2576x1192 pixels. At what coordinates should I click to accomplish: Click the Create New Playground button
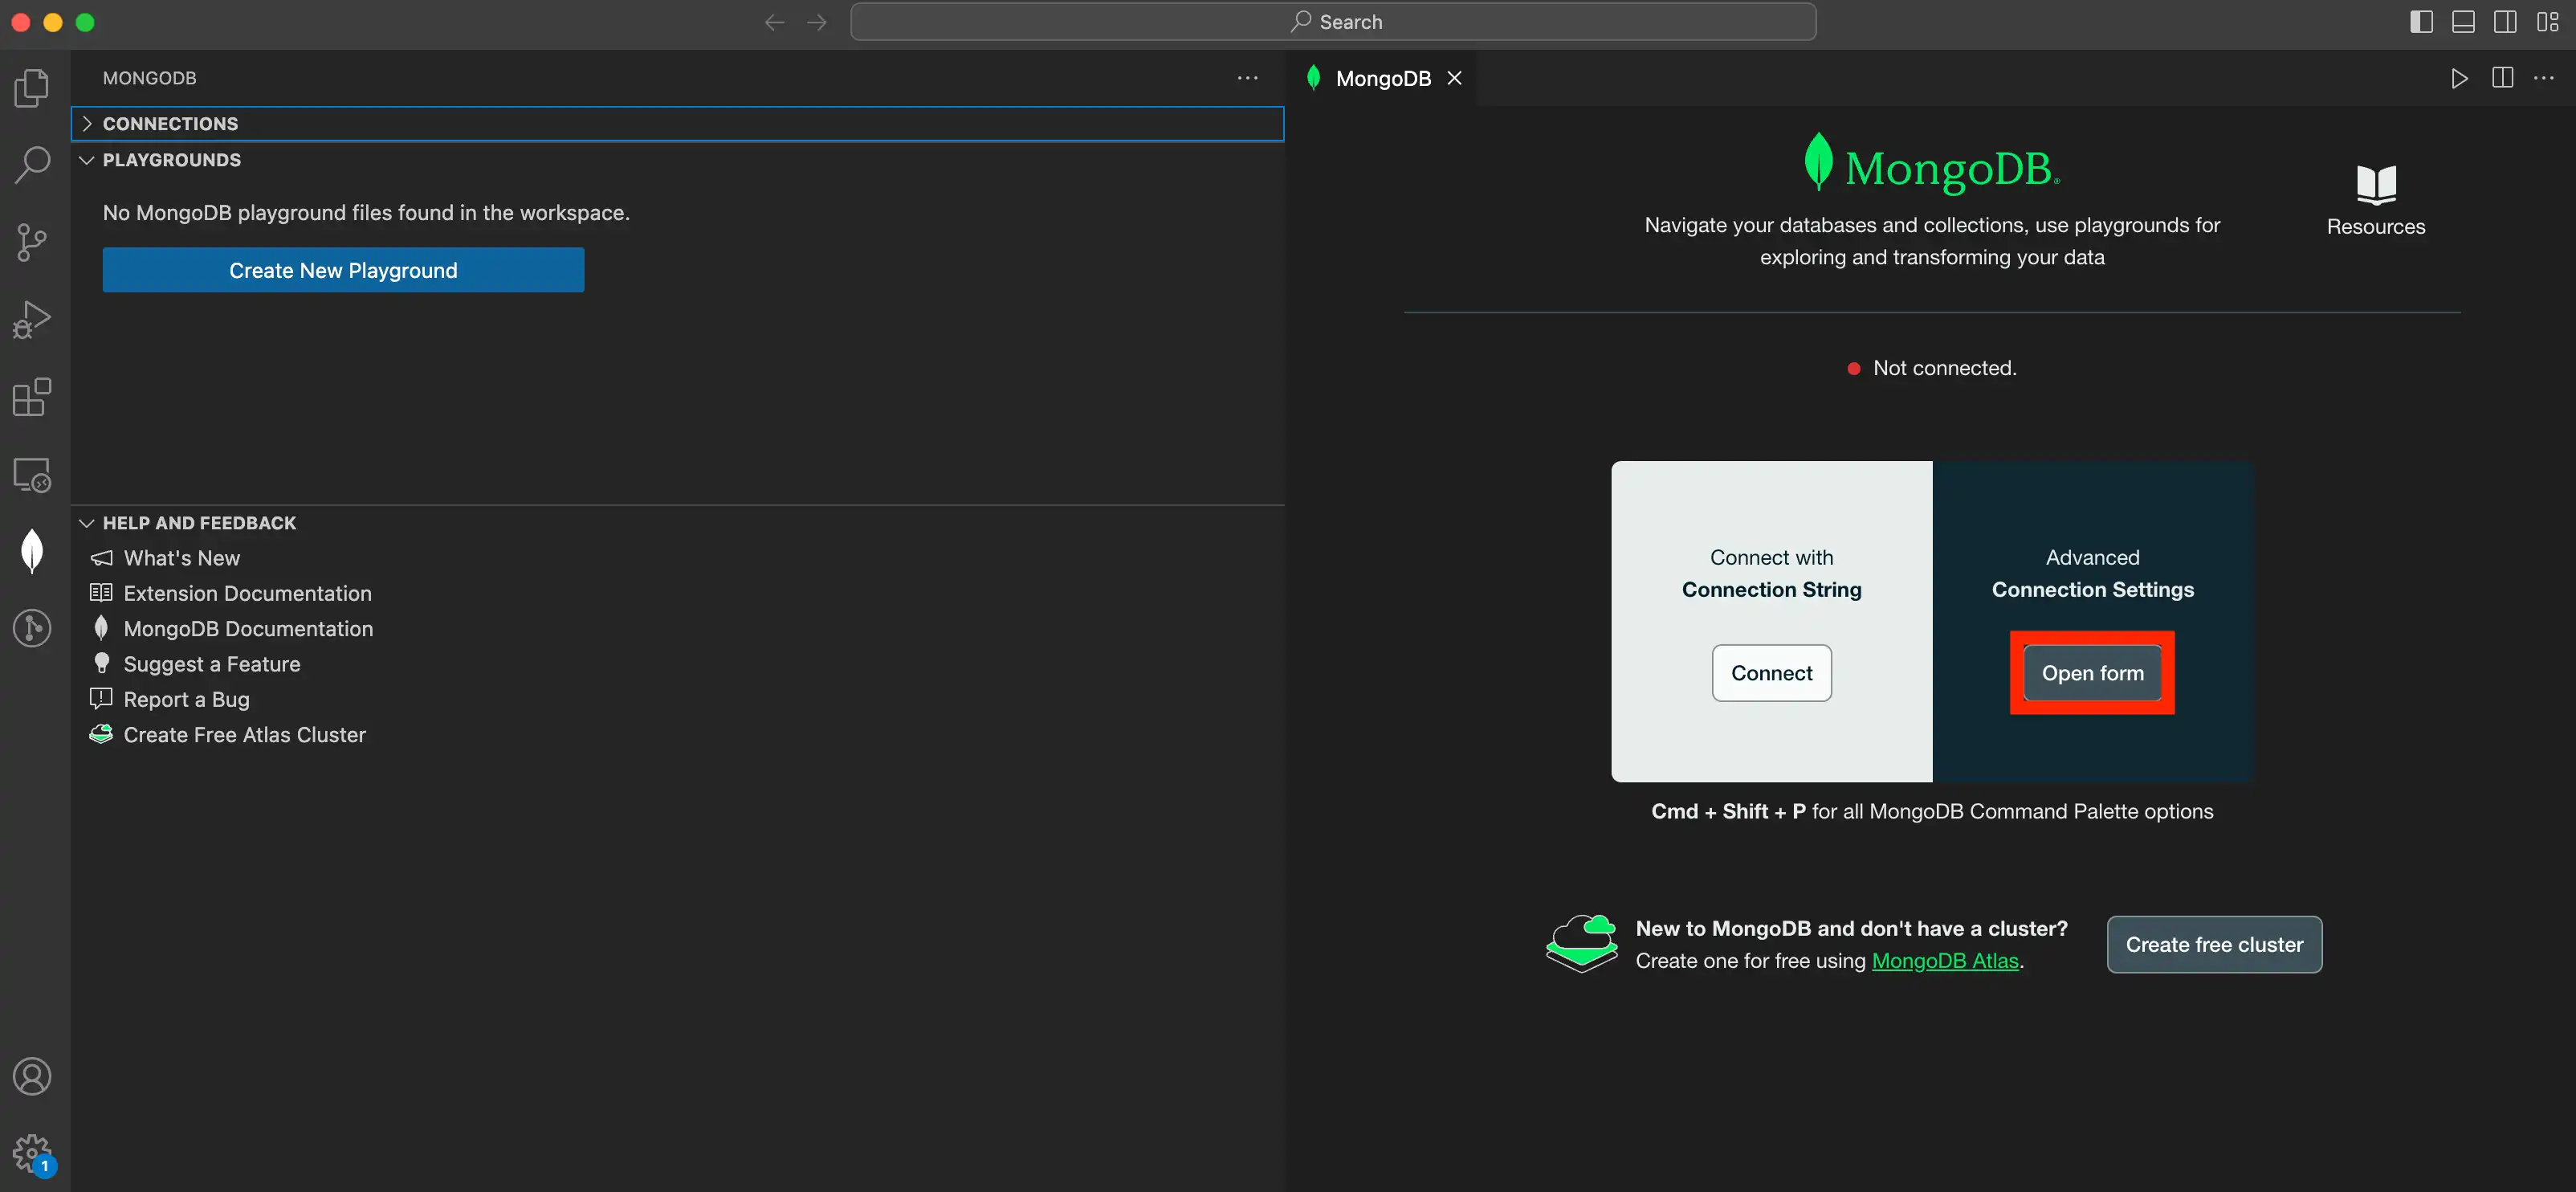click(x=344, y=270)
